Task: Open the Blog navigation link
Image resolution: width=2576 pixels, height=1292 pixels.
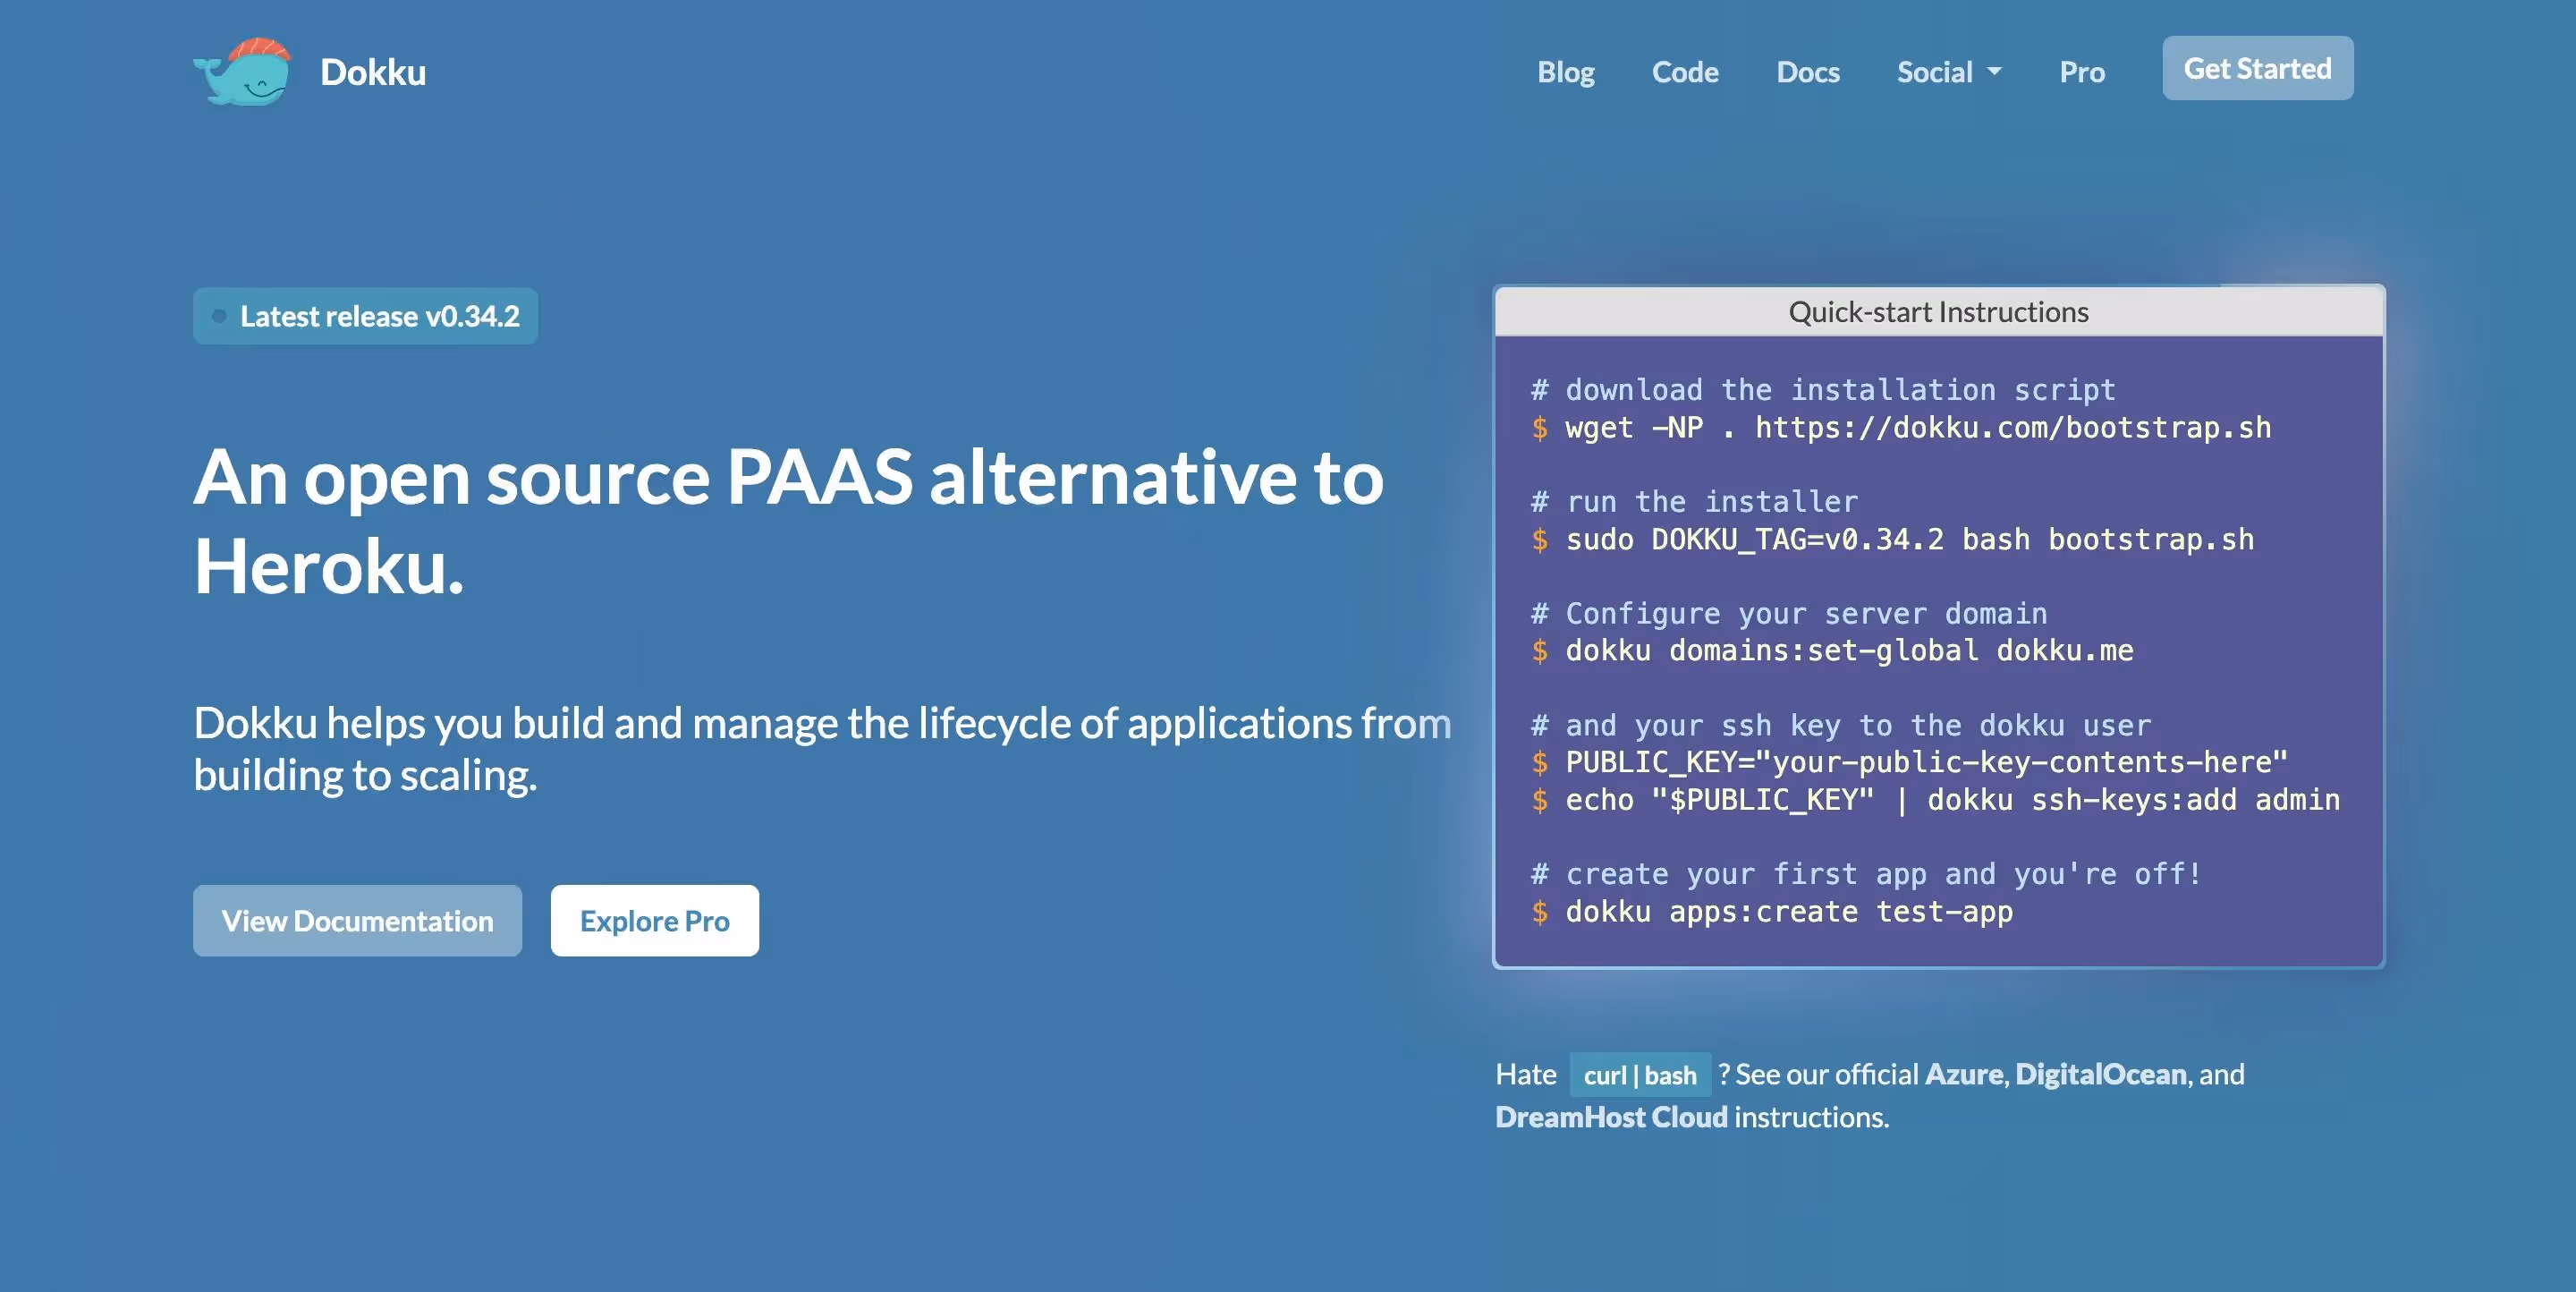Action: (1565, 72)
